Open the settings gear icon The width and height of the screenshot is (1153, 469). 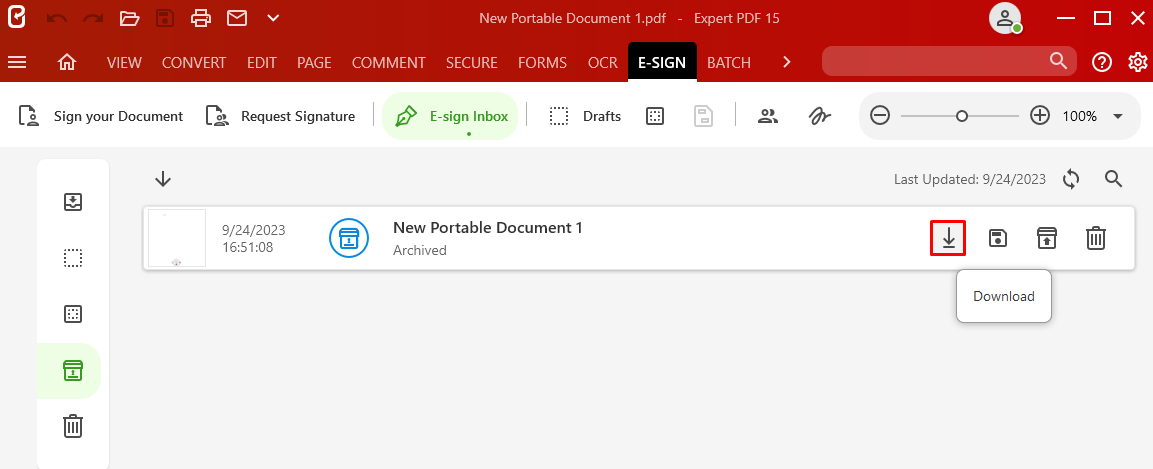[1138, 62]
